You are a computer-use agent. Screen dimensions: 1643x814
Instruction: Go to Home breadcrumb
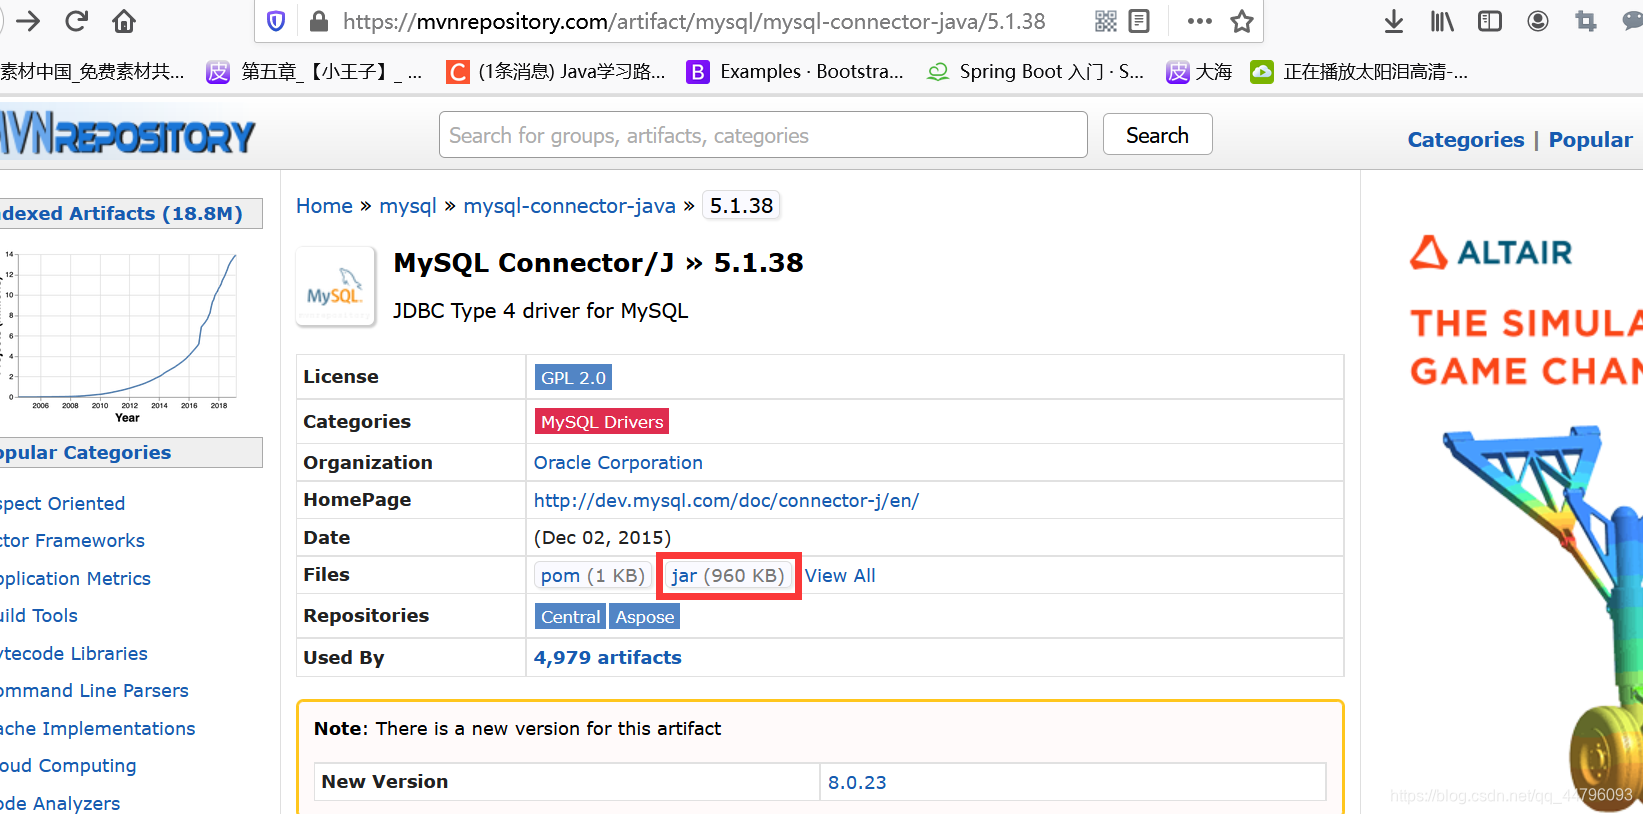324,206
